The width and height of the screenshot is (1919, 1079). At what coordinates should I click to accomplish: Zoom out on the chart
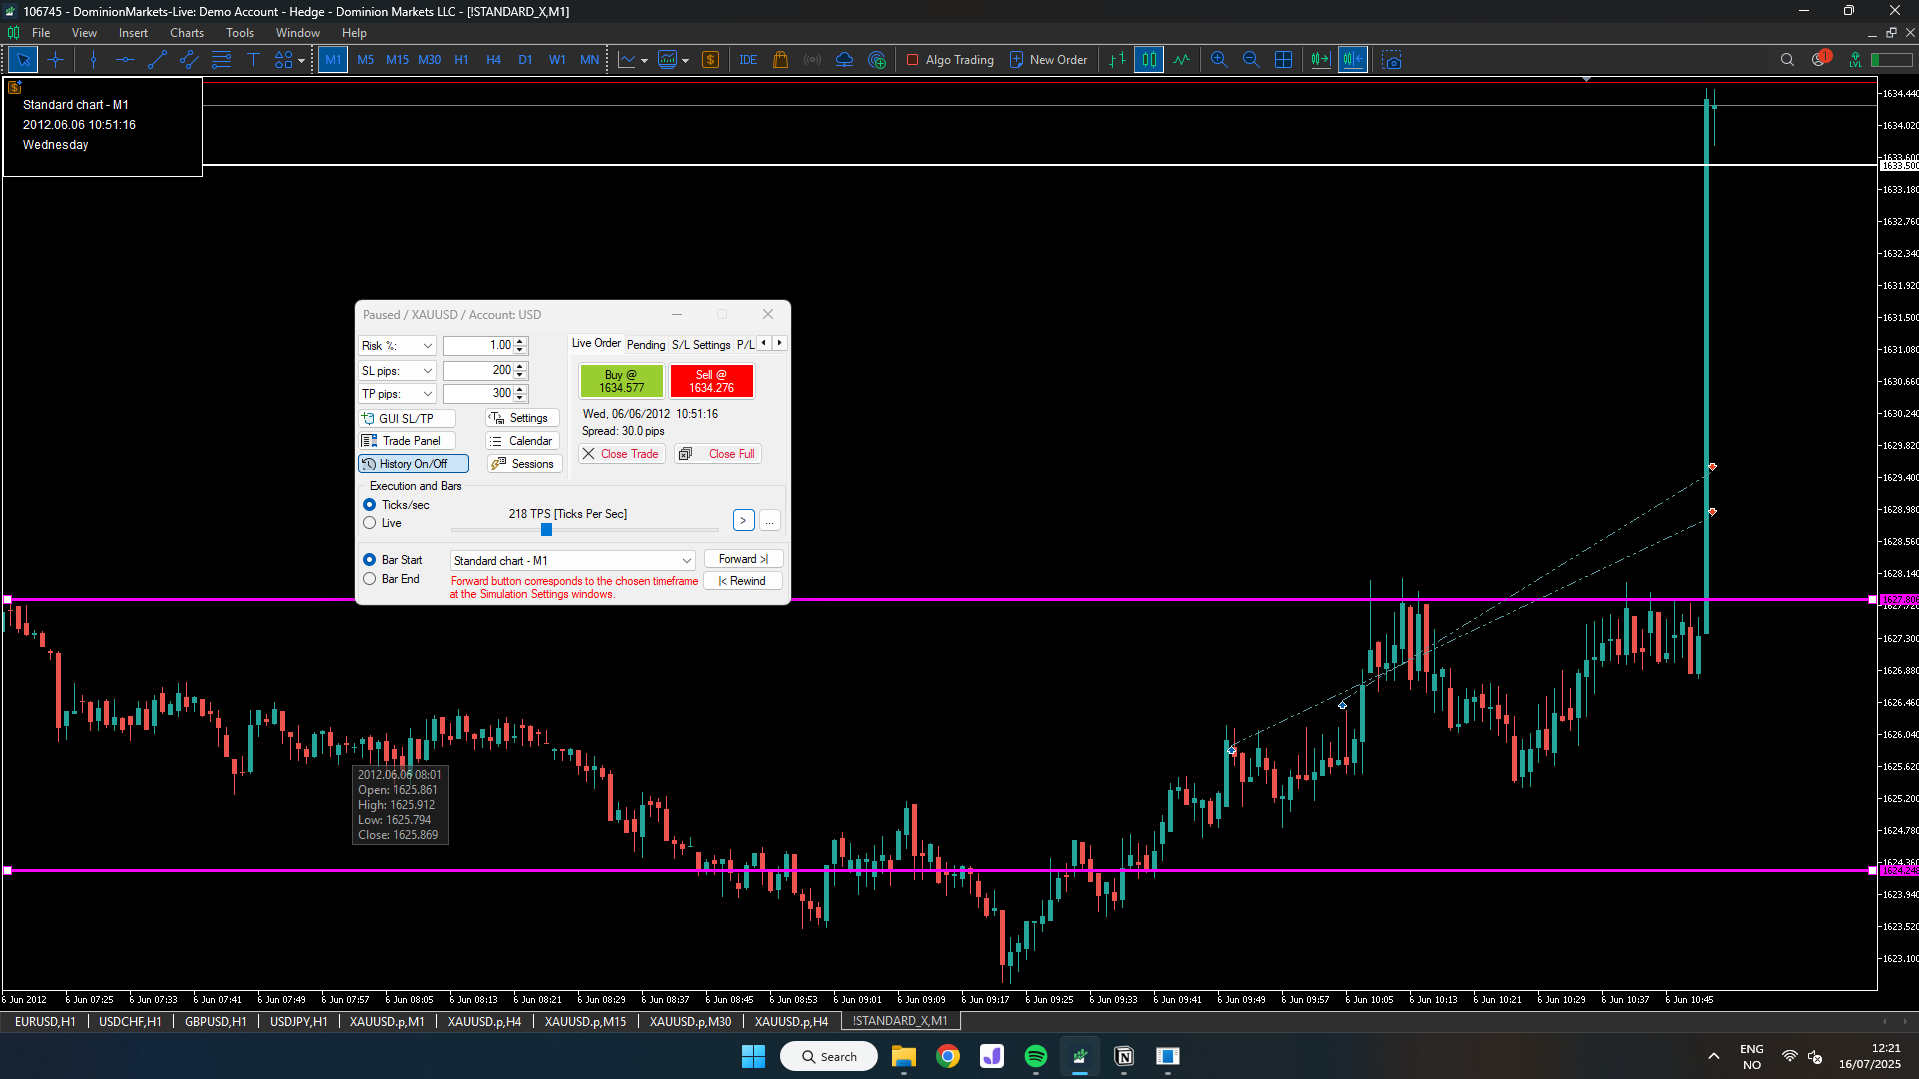1251,60
